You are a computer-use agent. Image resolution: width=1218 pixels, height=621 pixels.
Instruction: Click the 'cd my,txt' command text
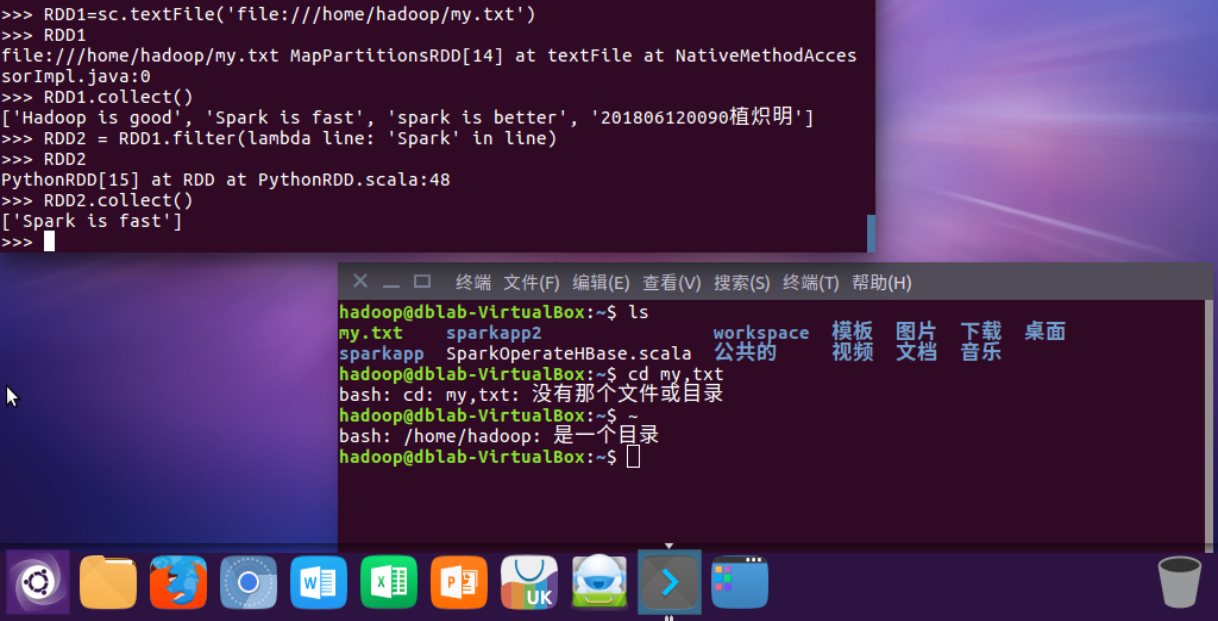pos(675,374)
